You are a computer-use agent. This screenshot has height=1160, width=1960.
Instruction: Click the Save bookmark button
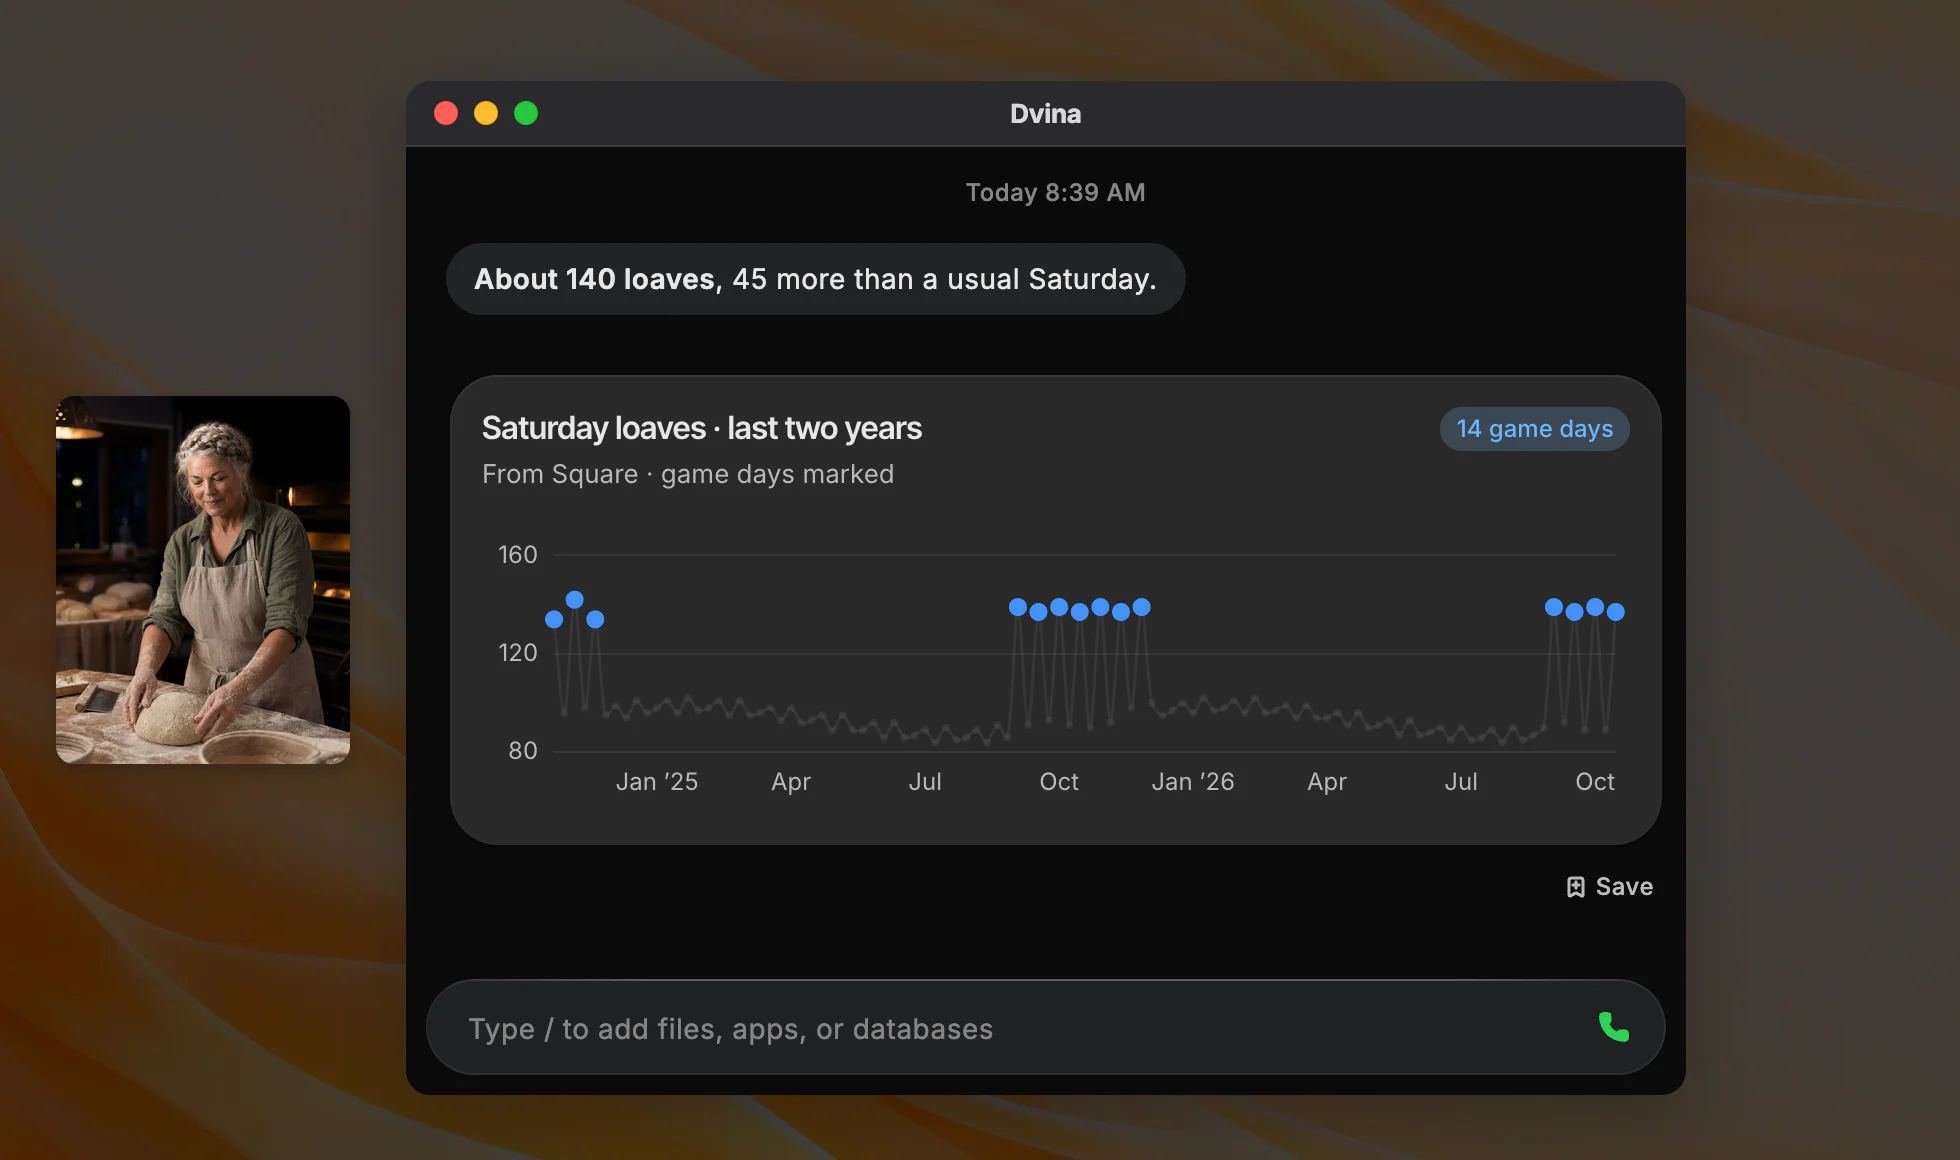pos(1609,887)
